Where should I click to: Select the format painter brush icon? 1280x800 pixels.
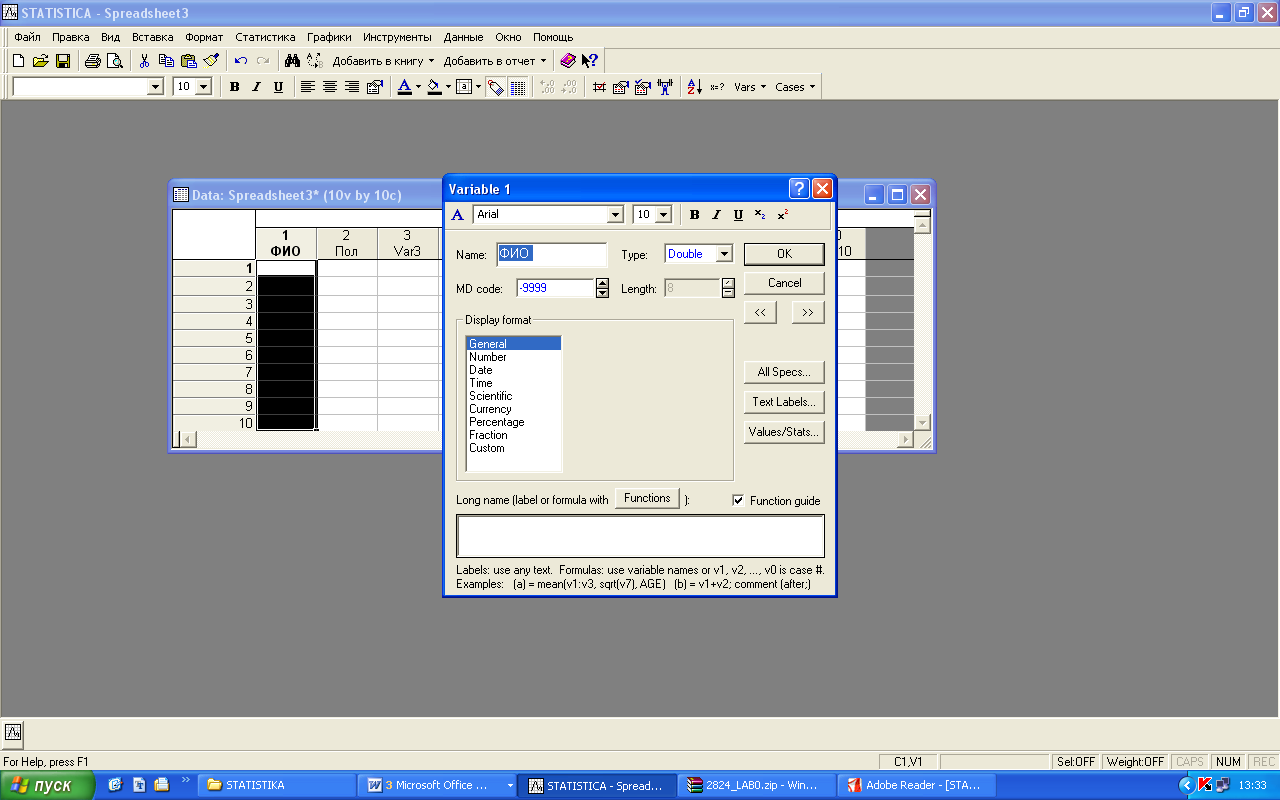click(x=210, y=61)
